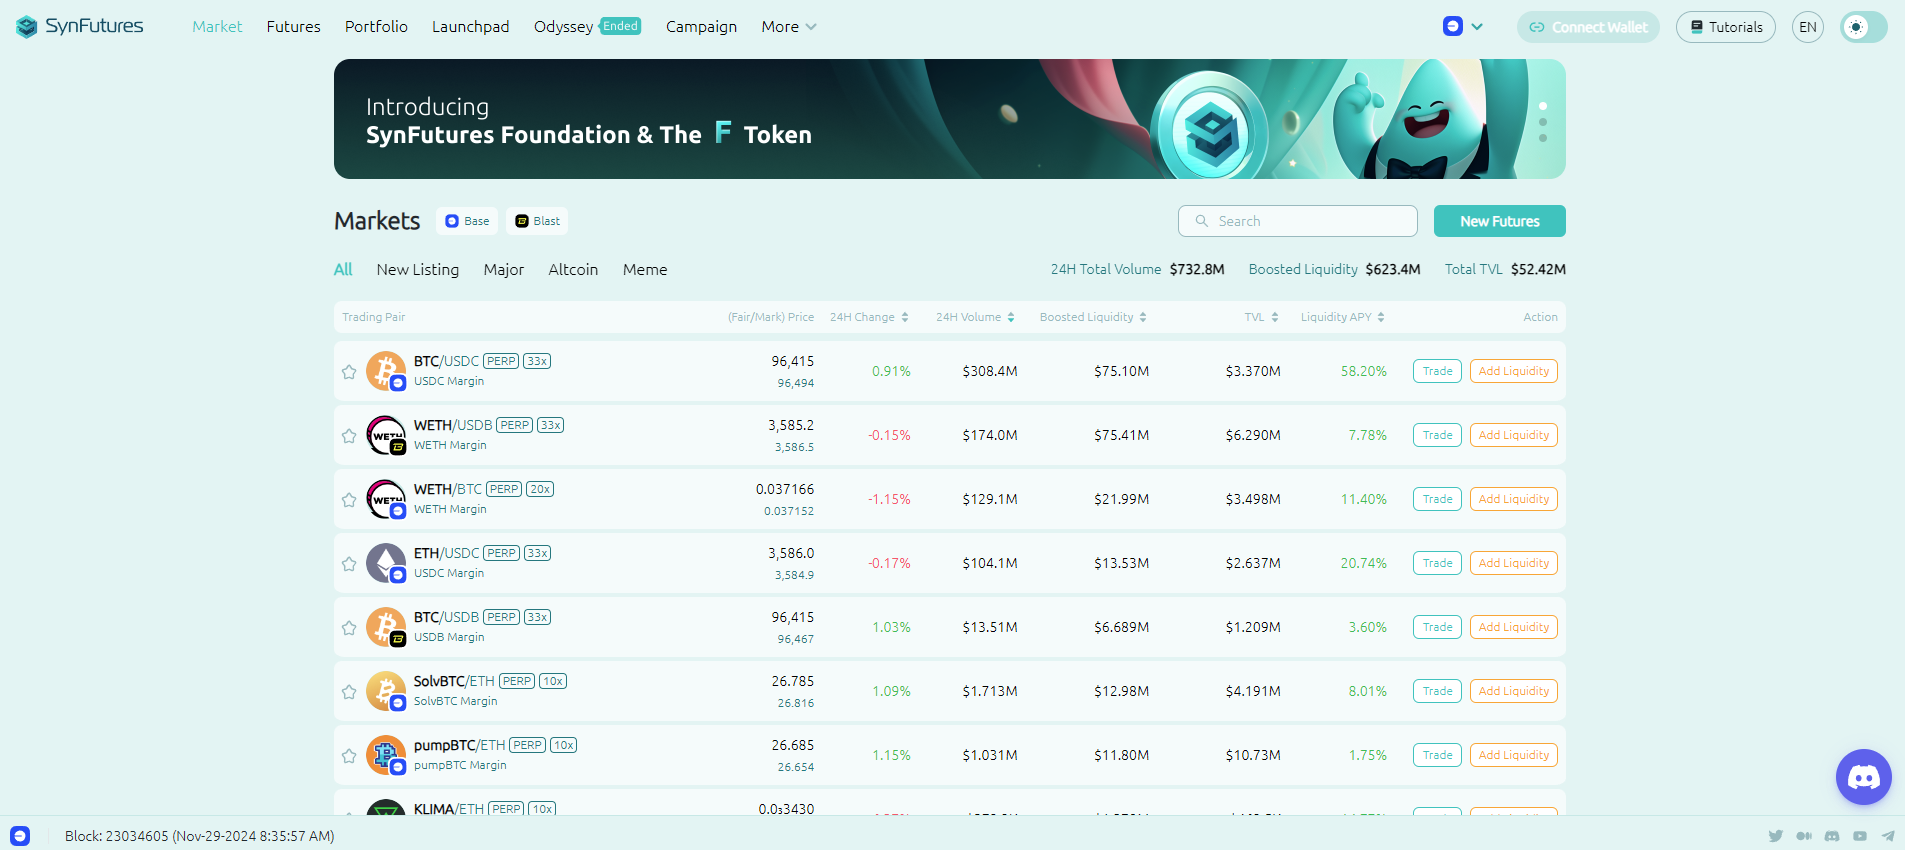Open Medium link in footer
1905x850 pixels.
[1804, 836]
